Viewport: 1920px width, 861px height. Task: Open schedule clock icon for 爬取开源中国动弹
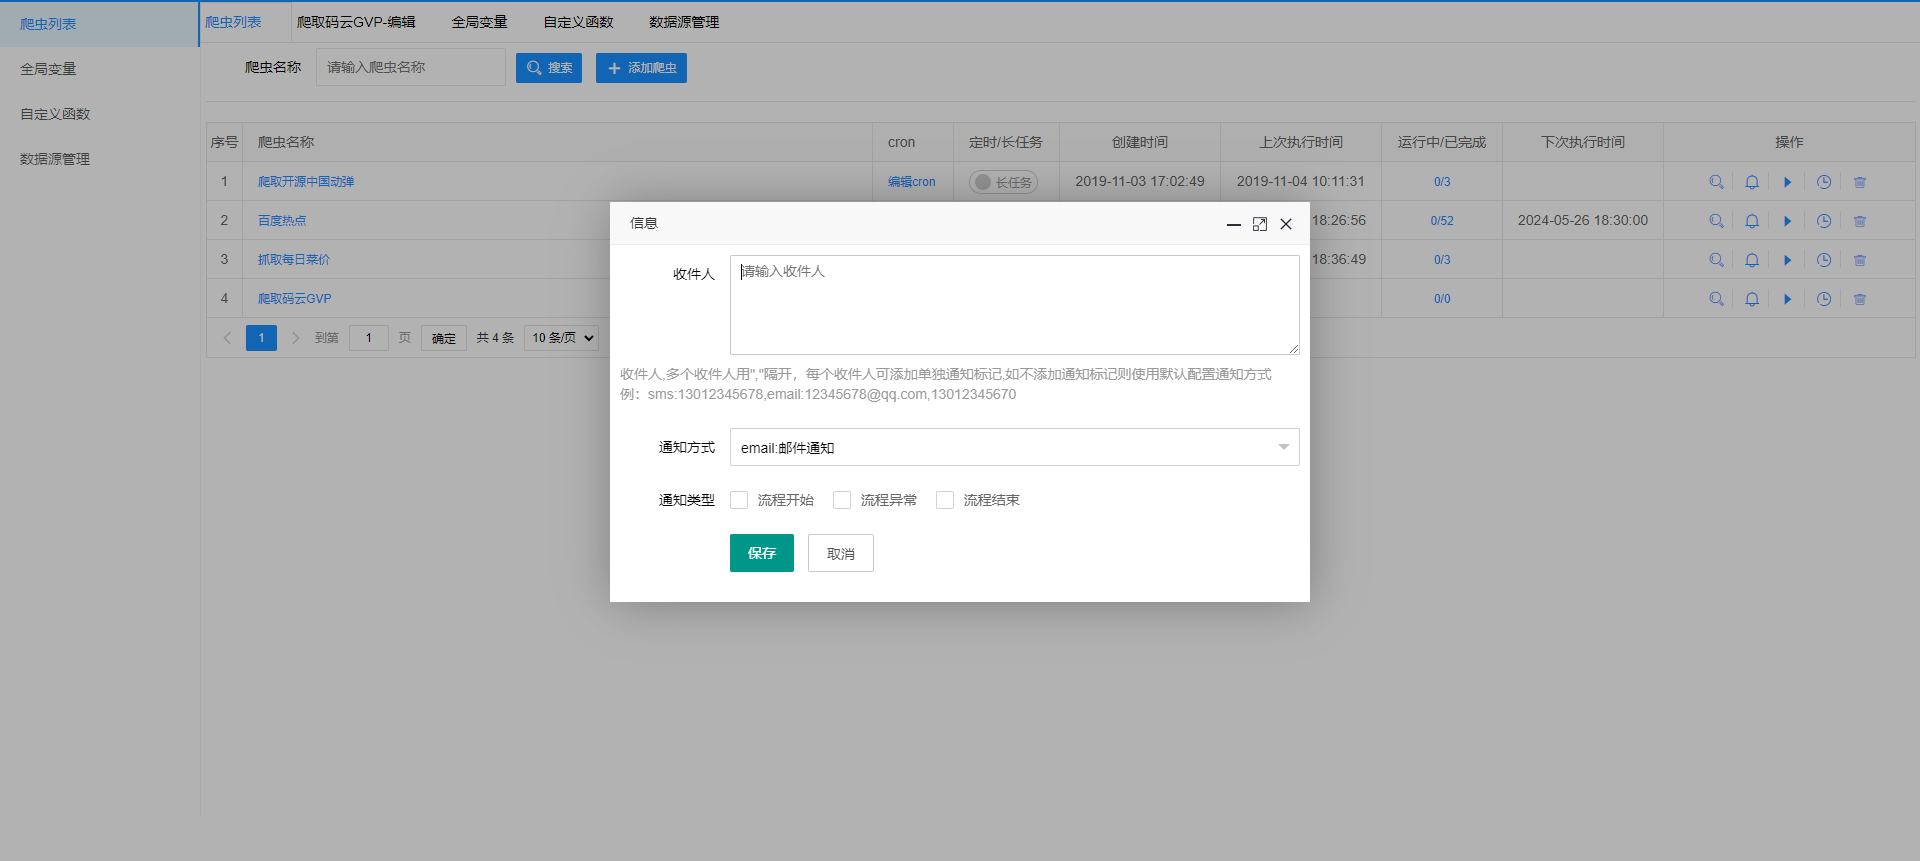click(x=1824, y=182)
